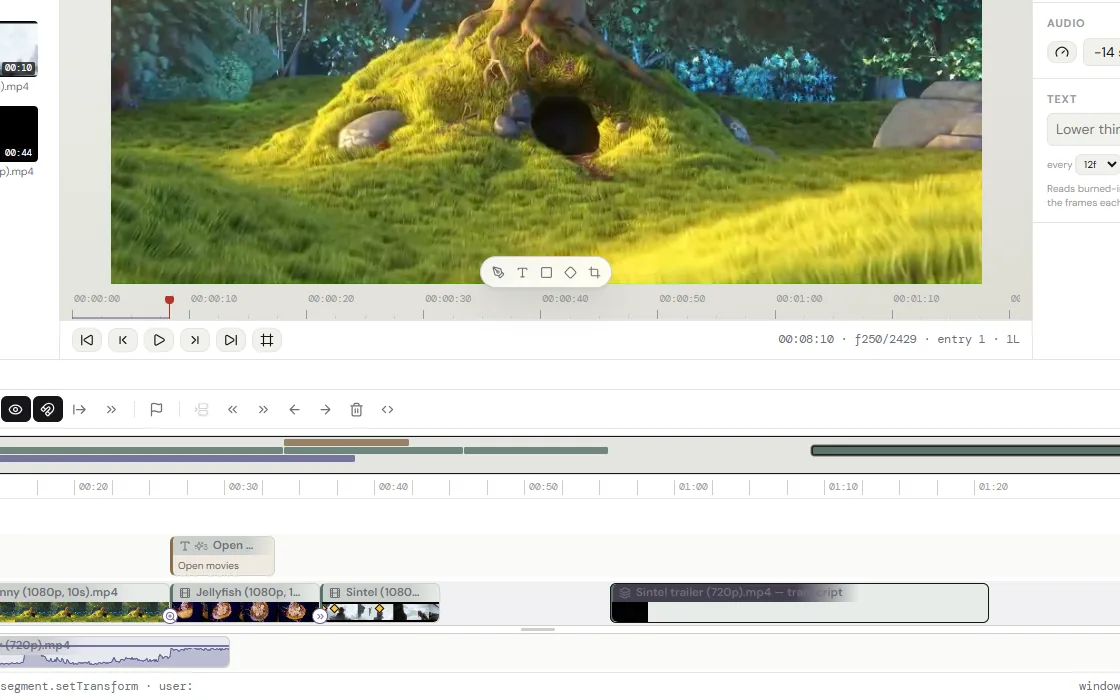Viewport: 1120px width, 700px height.
Task: Click the dark outlined overview bar in minimap
Action: click(966, 451)
